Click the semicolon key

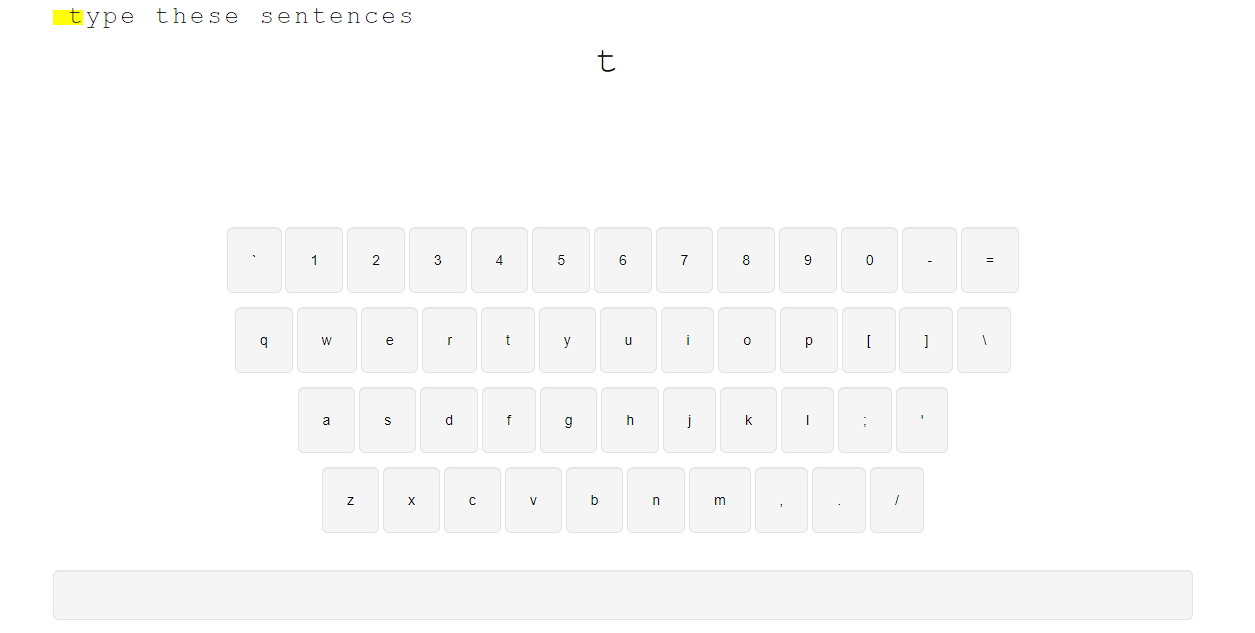click(865, 420)
